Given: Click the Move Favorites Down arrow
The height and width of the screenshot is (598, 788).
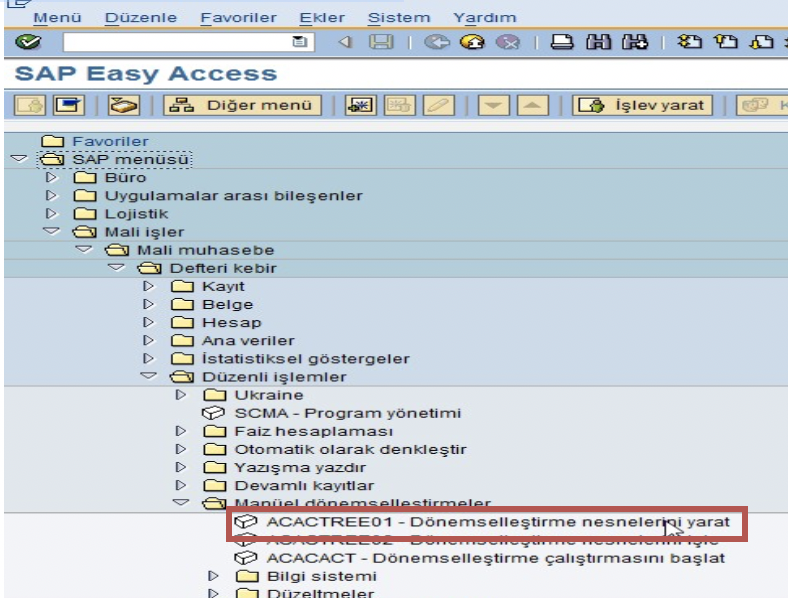Looking at the screenshot, I should coord(494,106).
